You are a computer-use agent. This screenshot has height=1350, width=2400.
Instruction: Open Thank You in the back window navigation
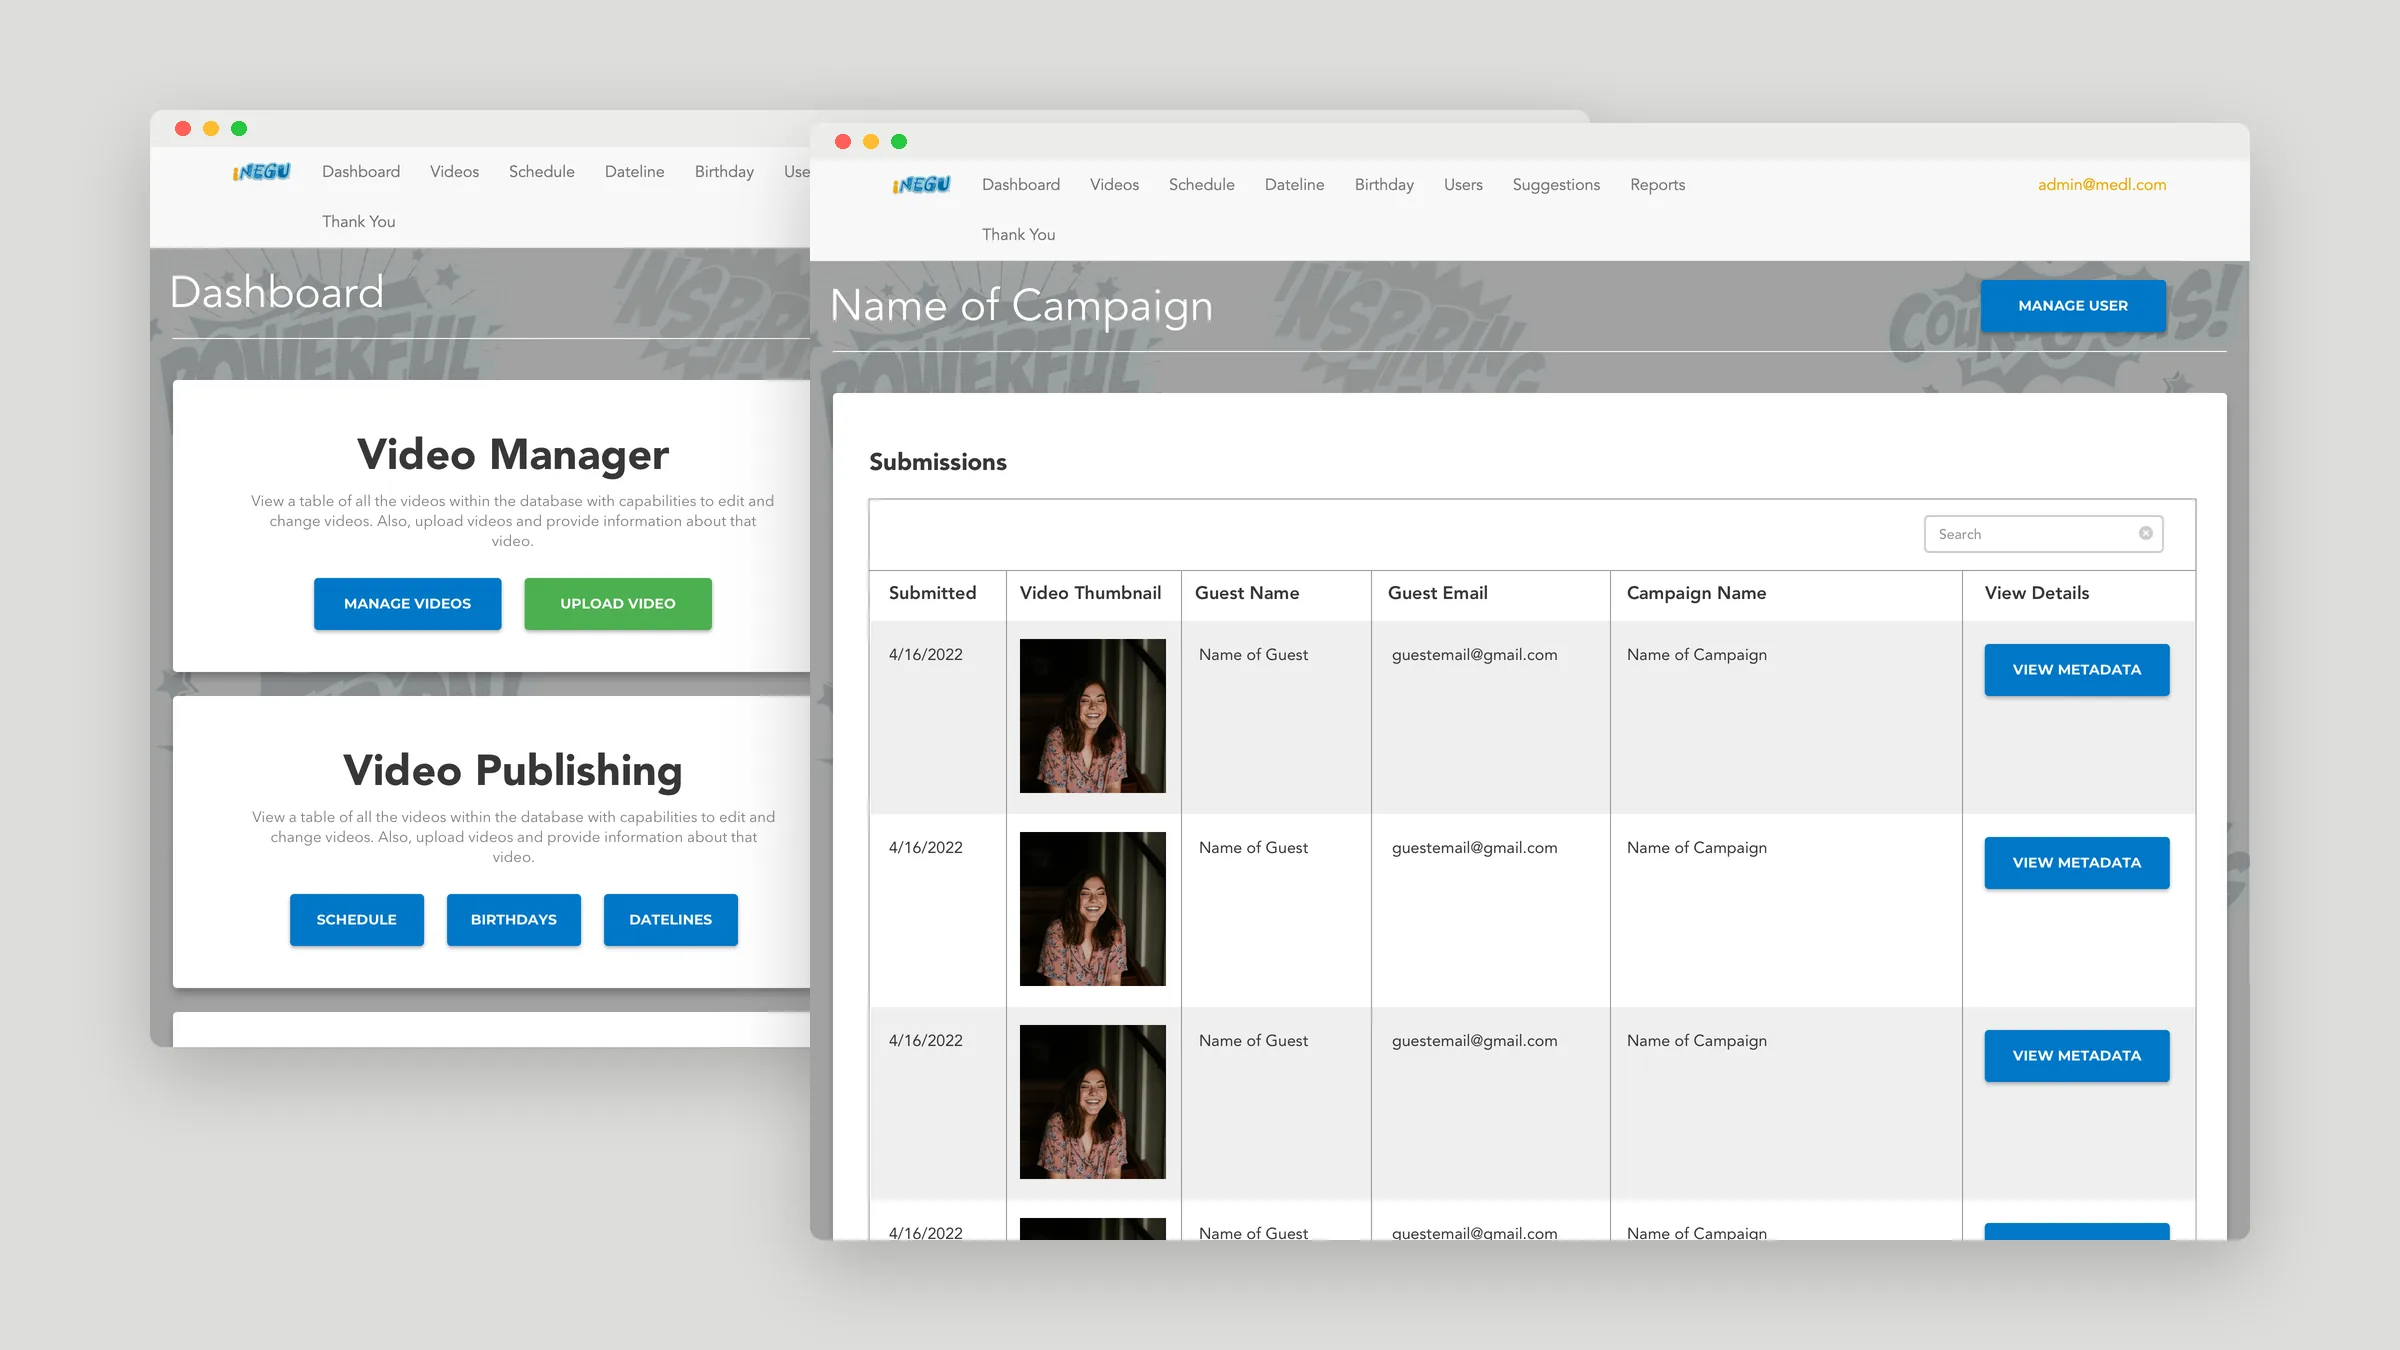pos(358,222)
